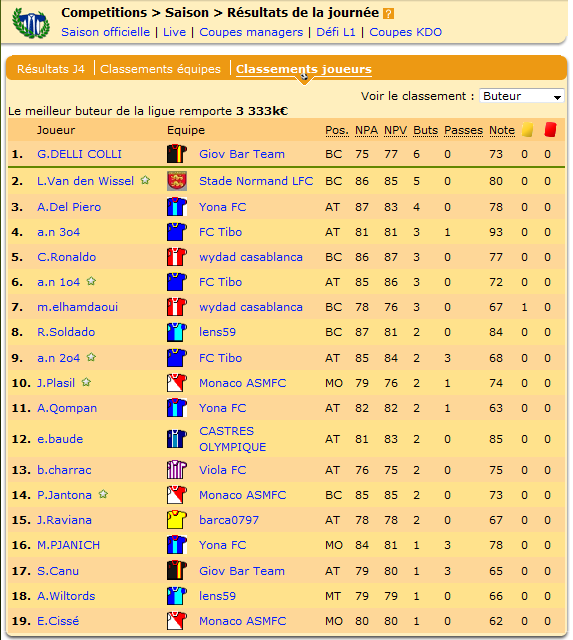
Task: Switch to Classements équipes tab
Action: (x=160, y=69)
